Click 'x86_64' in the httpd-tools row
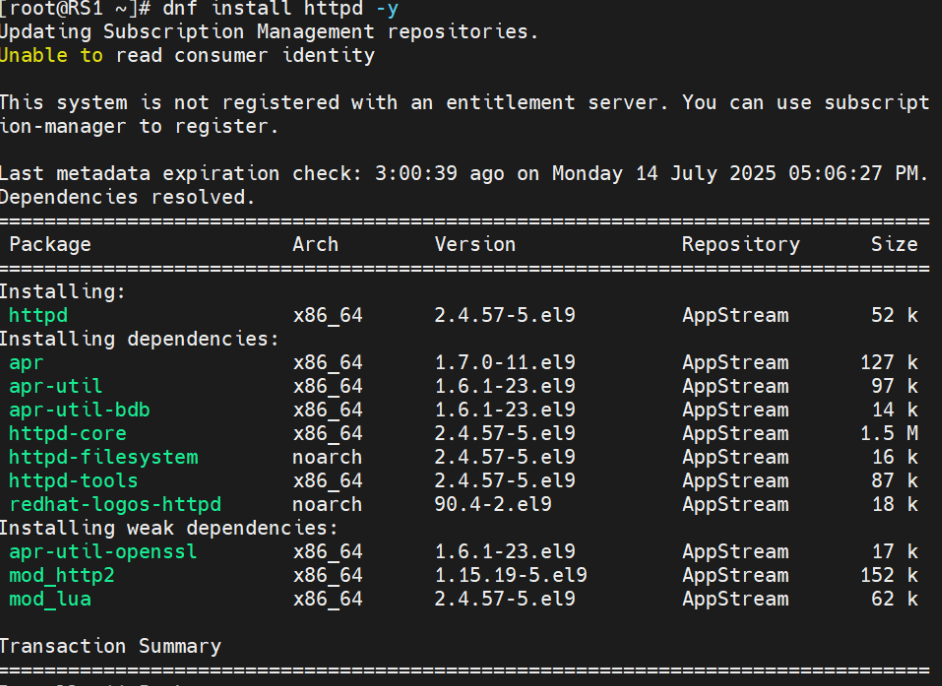The height and width of the screenshot is (686, 942). click(x=327, y=482)
